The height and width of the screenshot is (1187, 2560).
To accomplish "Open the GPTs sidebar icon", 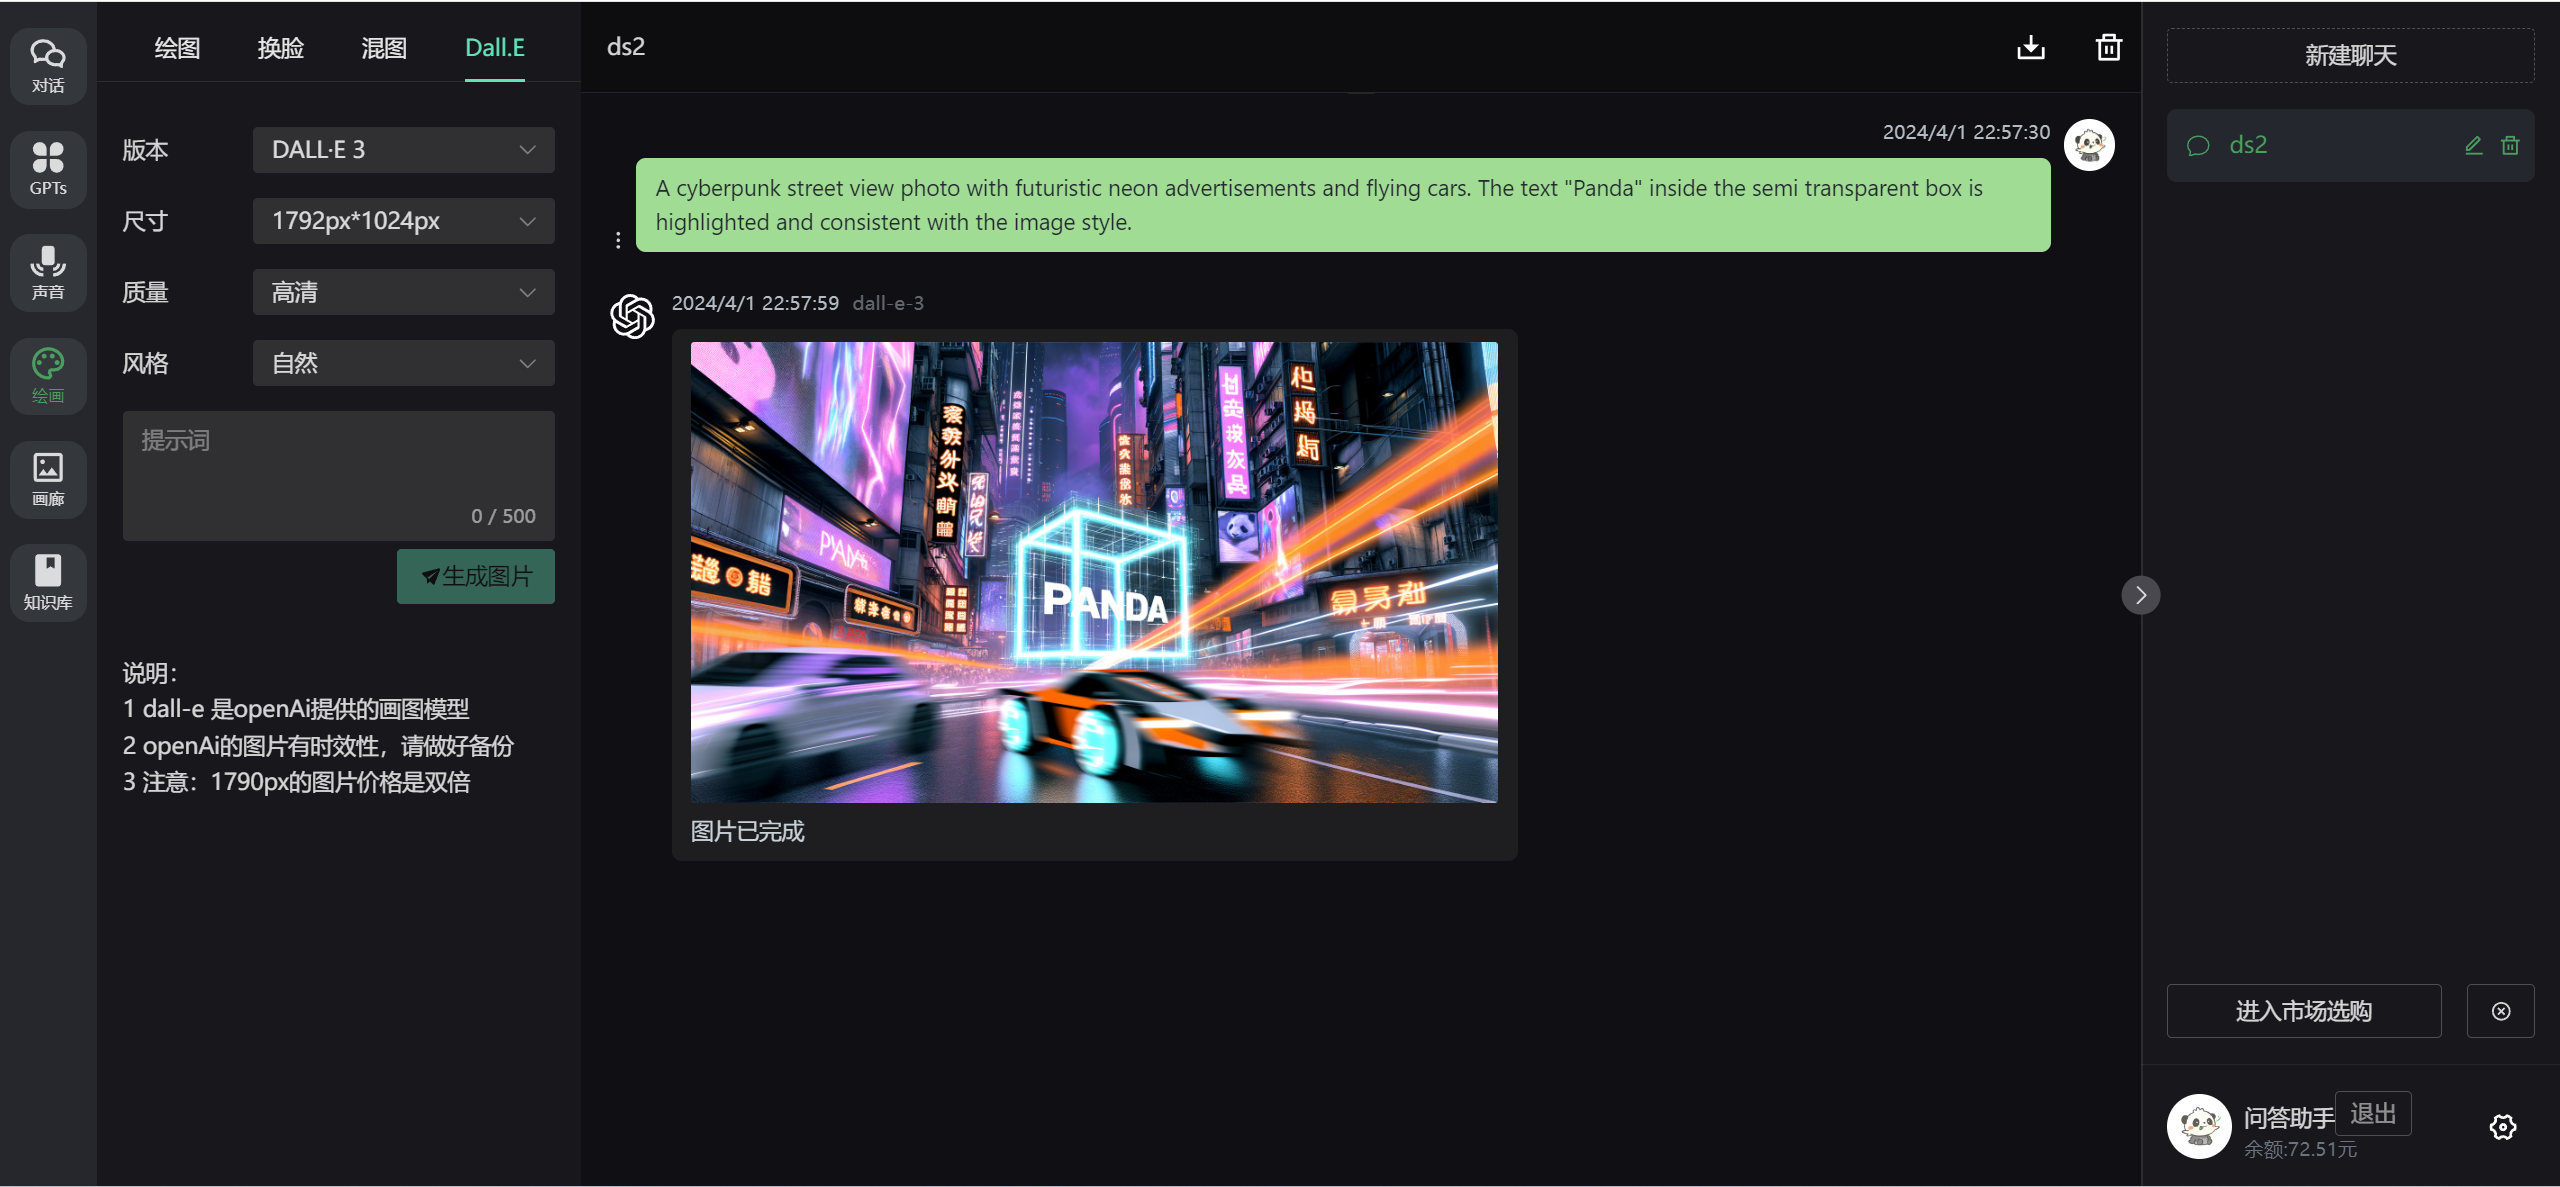I will [48, 168].
